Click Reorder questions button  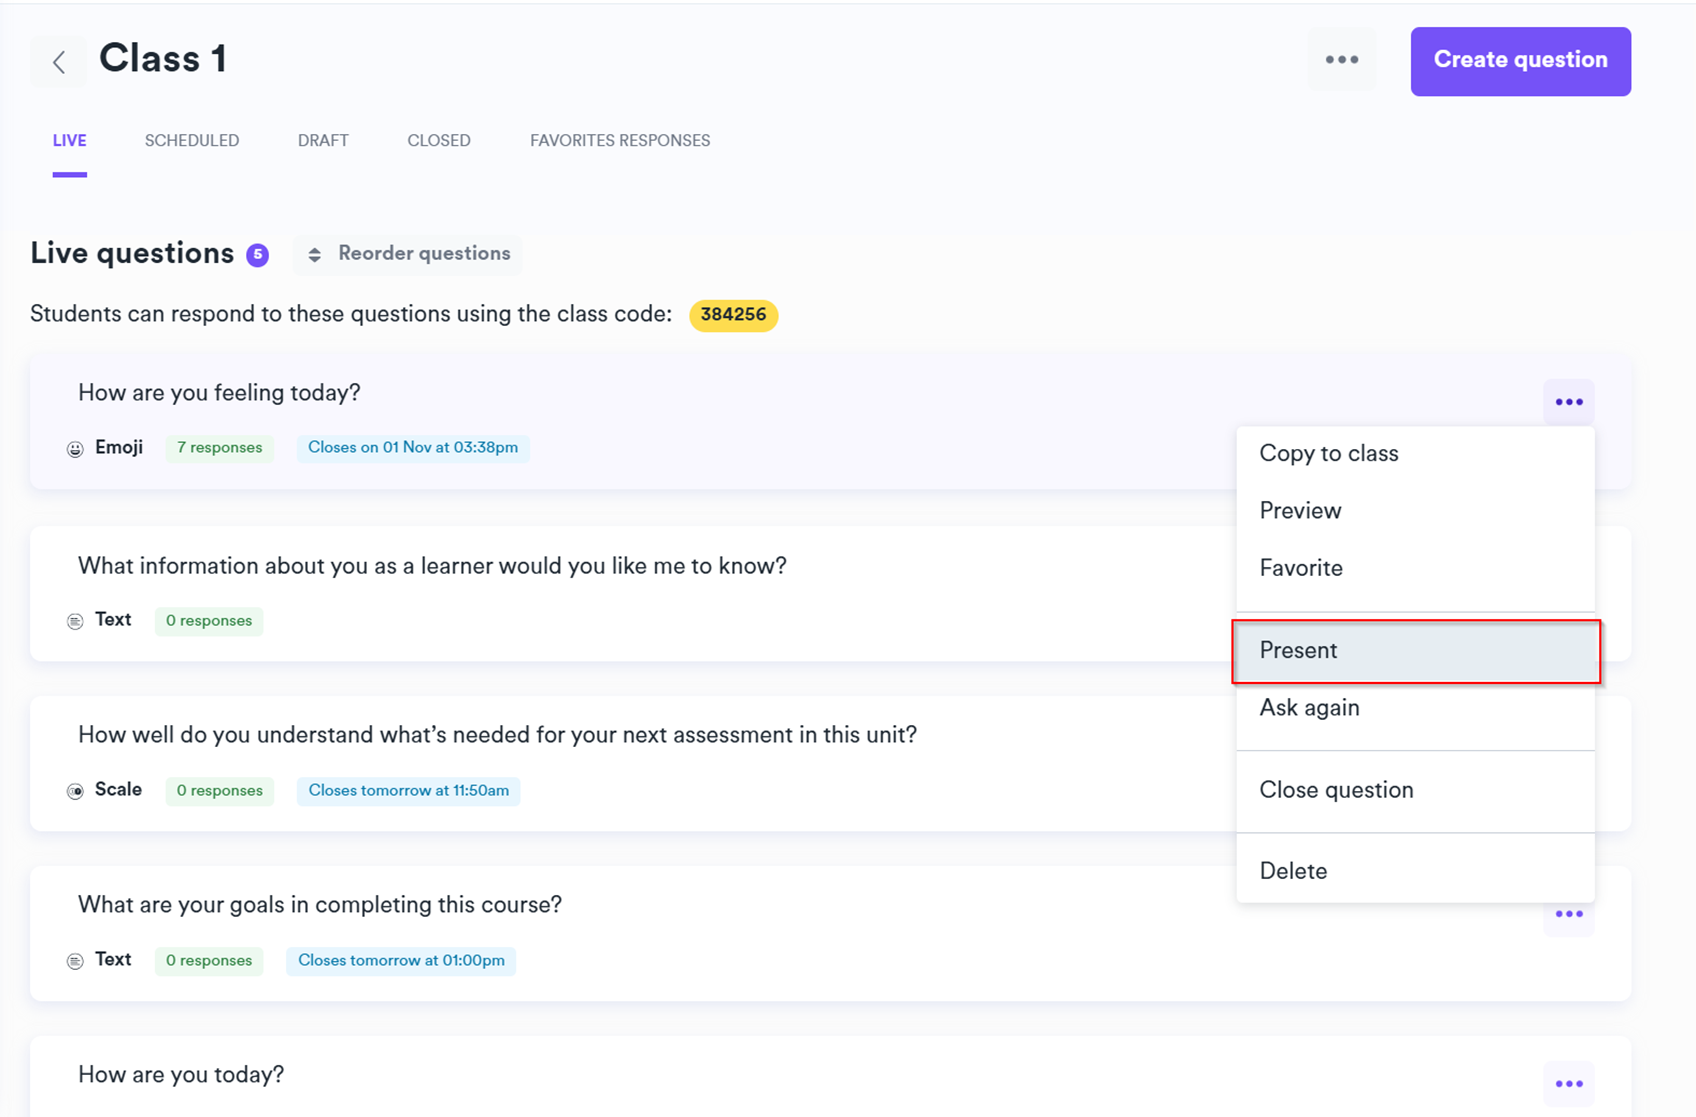(409, 254)
